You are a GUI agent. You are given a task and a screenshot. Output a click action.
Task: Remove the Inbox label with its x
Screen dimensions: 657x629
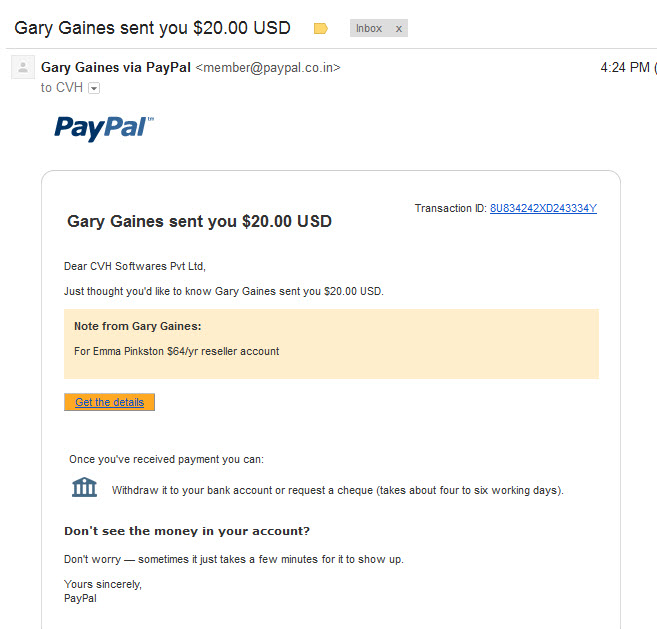pos(399,28)
